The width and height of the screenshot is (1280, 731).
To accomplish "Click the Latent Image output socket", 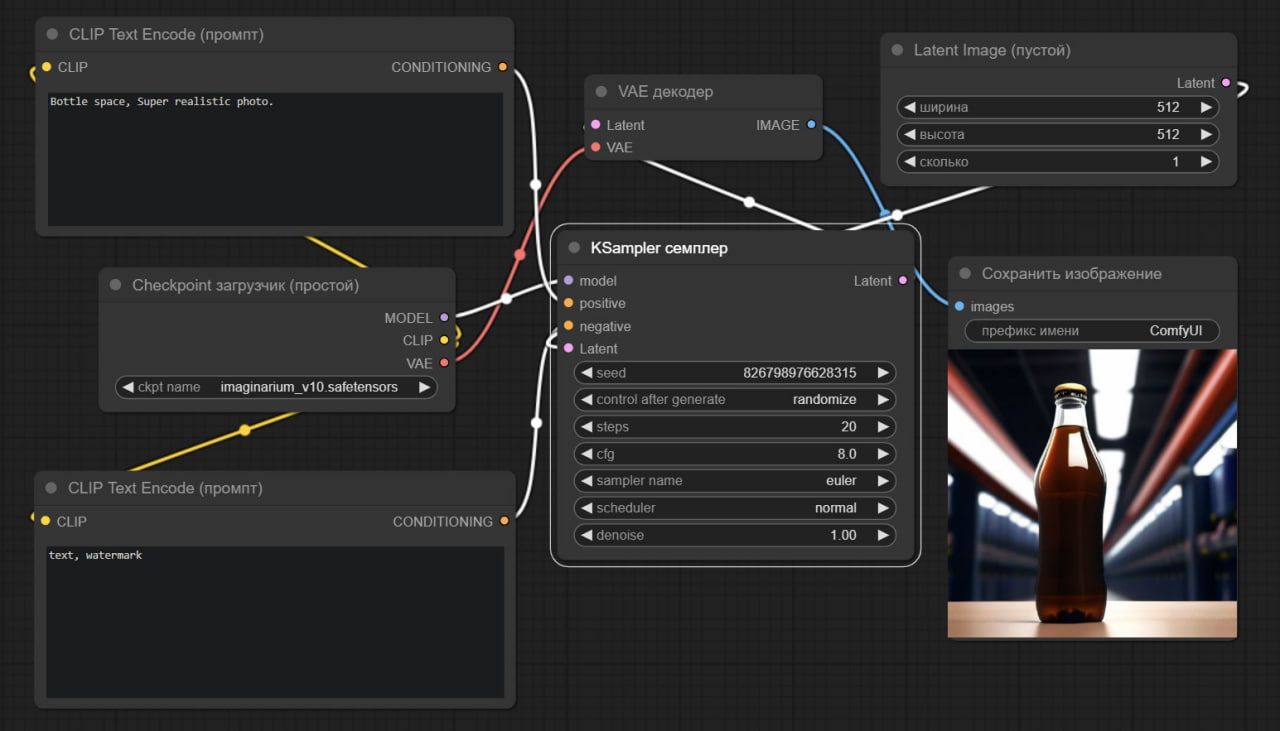I will (1226, 83).
